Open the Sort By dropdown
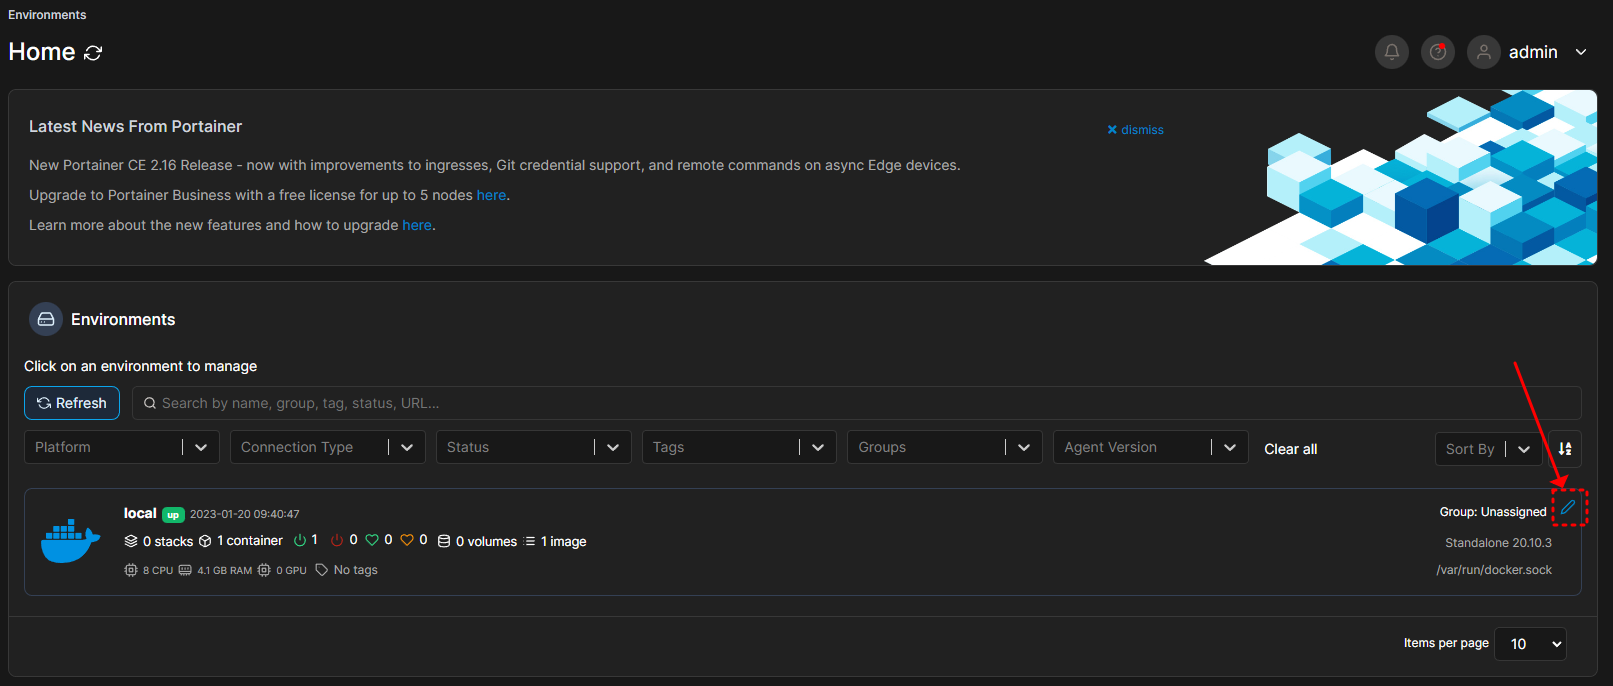 pos(1488,449)
